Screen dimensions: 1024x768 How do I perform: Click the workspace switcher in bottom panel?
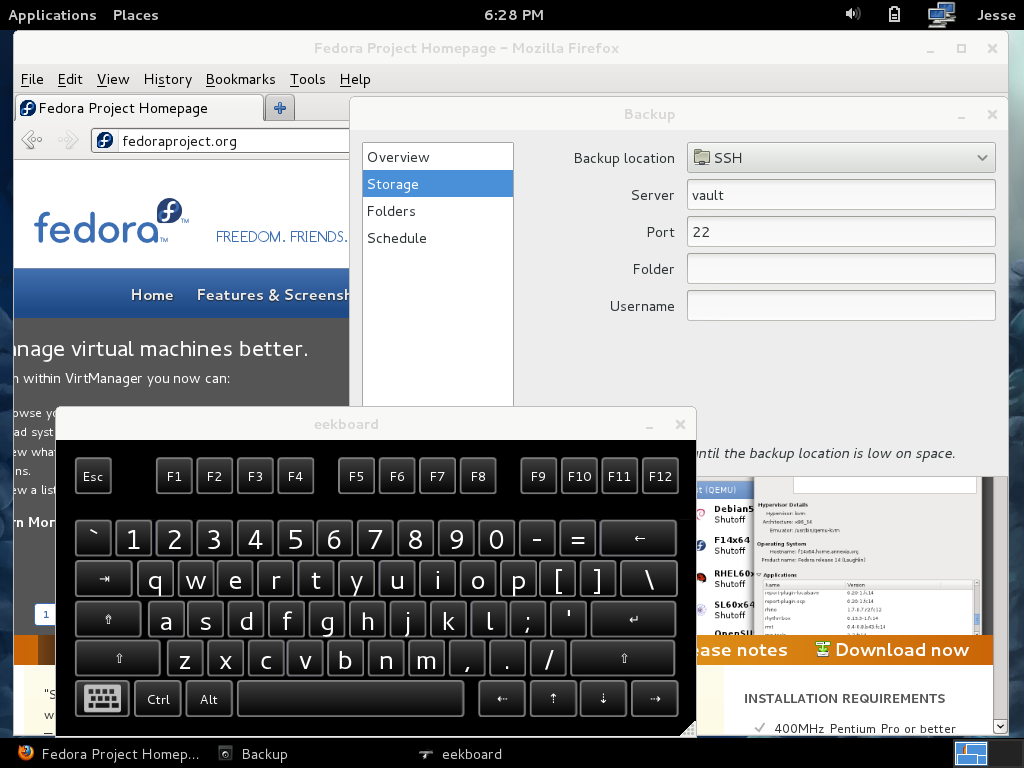click(971, 754)
